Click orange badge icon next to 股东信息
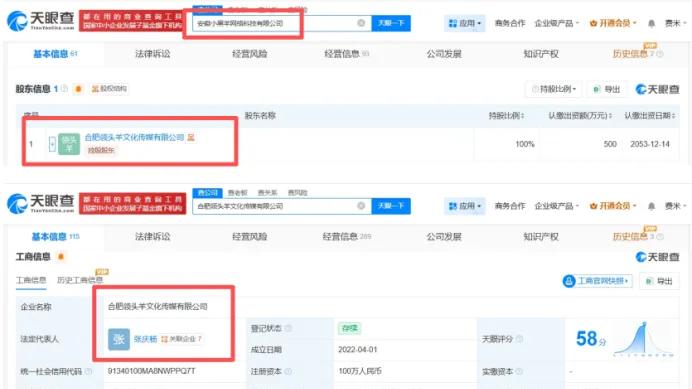The width and height of the screenshot is (692, 389). point(78,89)
